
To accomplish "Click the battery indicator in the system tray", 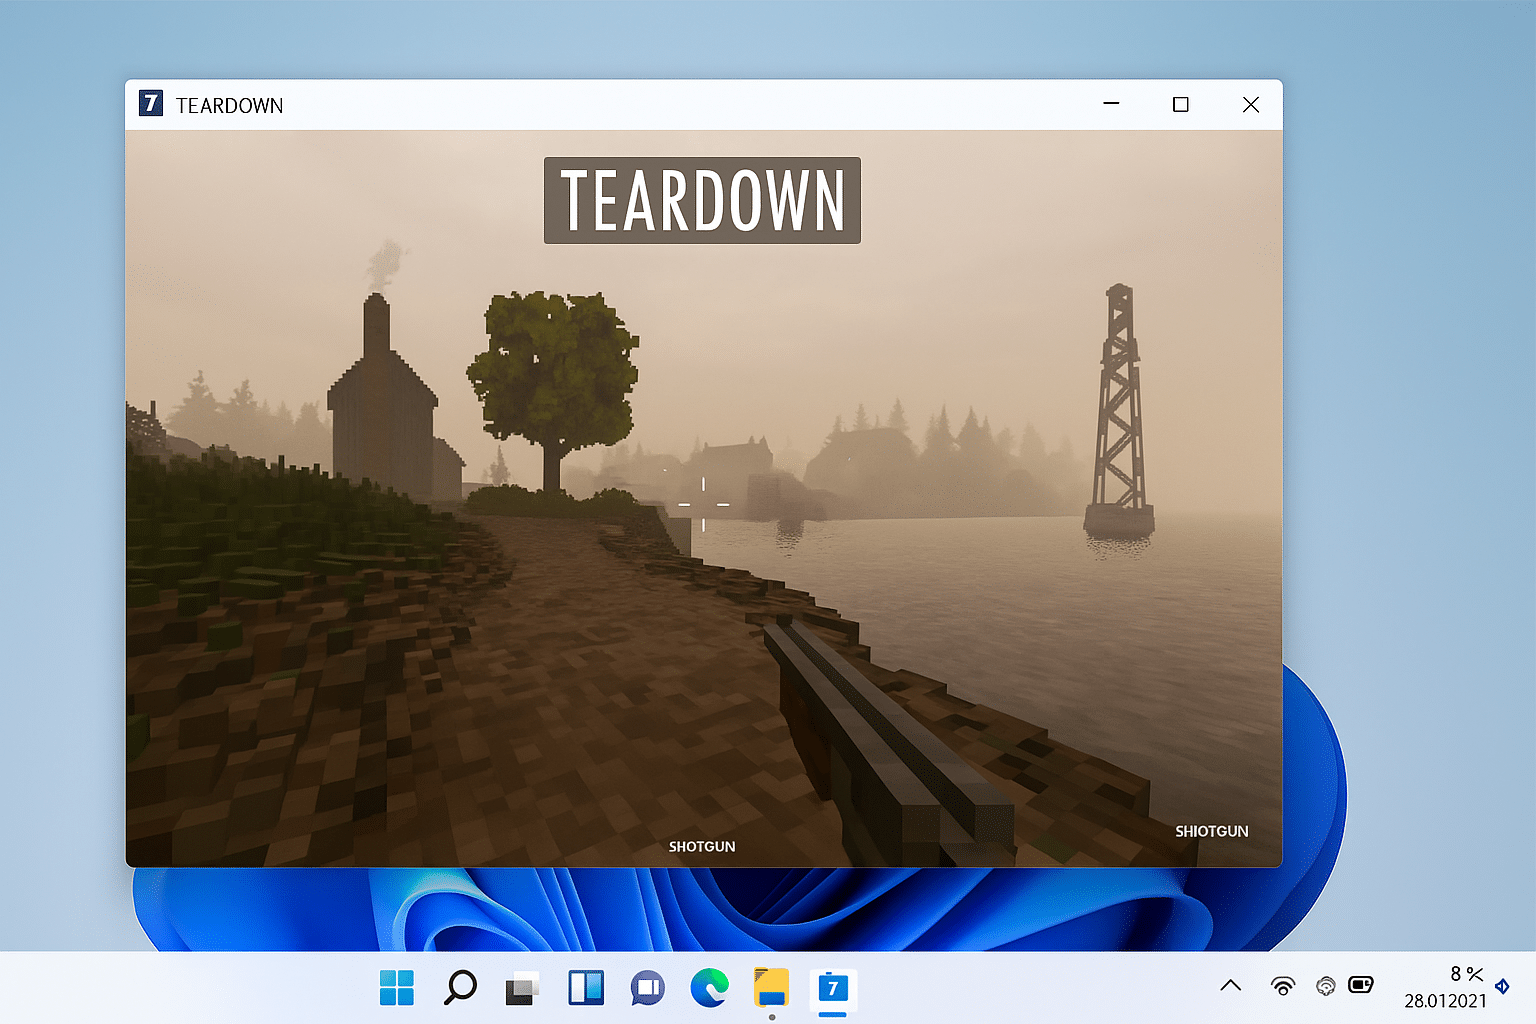I will pos(1361,986).
